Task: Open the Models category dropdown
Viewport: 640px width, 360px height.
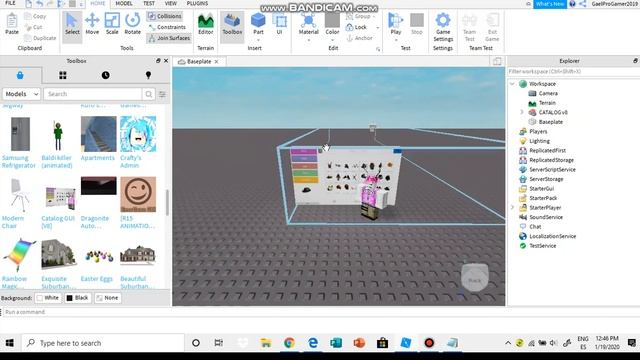Action: tap(21, 94)
